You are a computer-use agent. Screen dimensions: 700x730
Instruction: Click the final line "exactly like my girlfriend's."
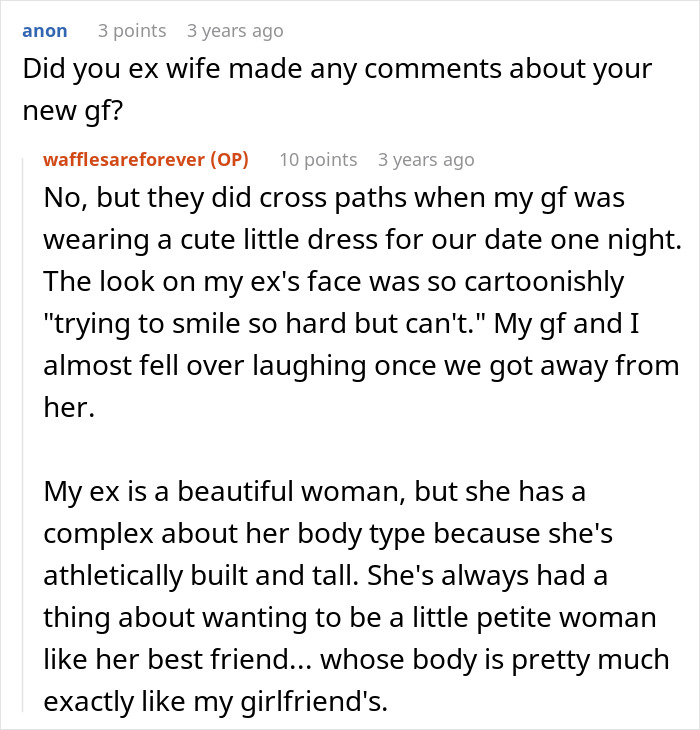pyautogui.click(x=214, y=702)
